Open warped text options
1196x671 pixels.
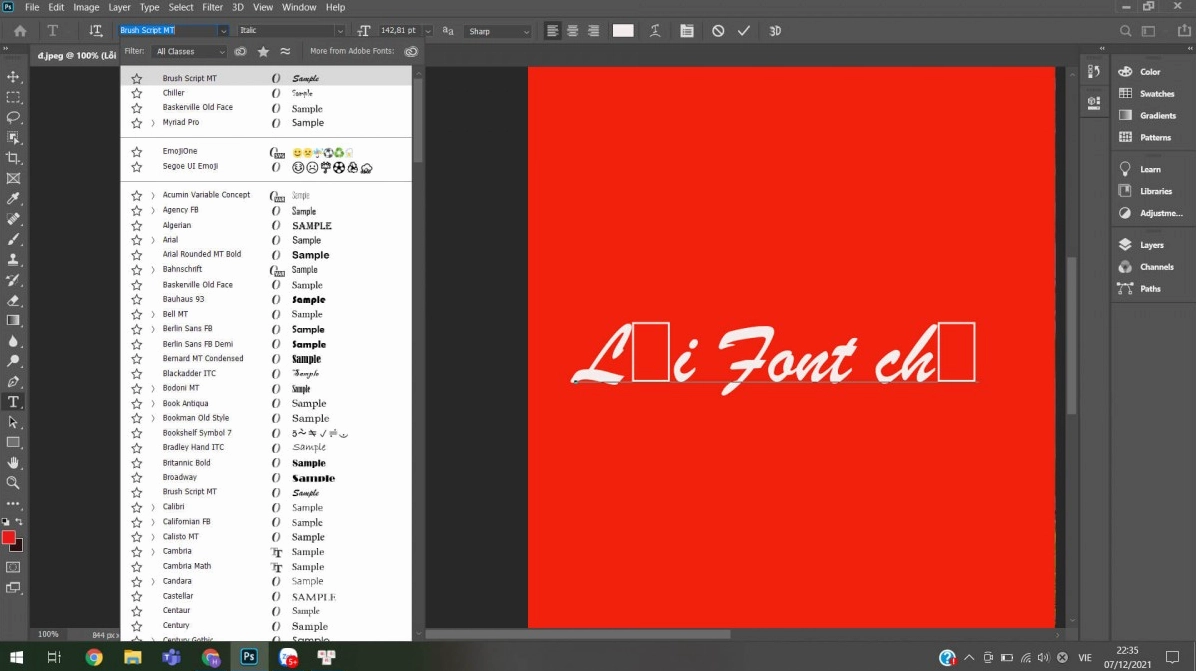pos(655,30)
